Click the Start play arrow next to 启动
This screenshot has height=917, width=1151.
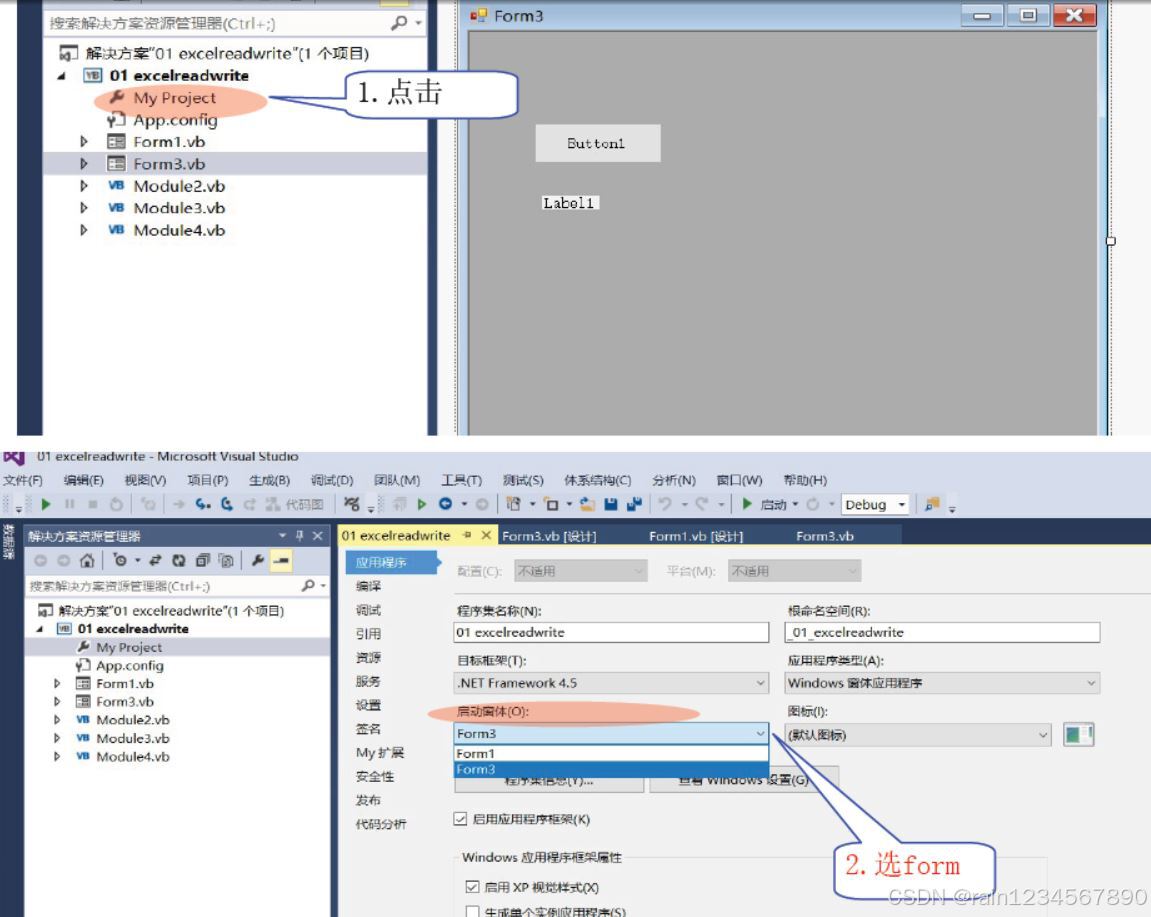pos(747,504)
